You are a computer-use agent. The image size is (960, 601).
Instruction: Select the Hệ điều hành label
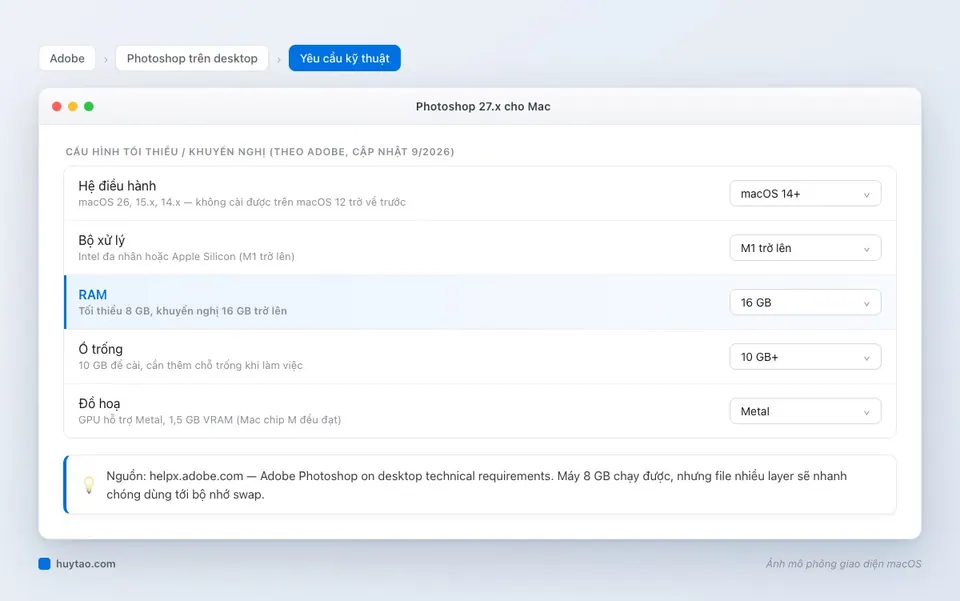point(117,186)
